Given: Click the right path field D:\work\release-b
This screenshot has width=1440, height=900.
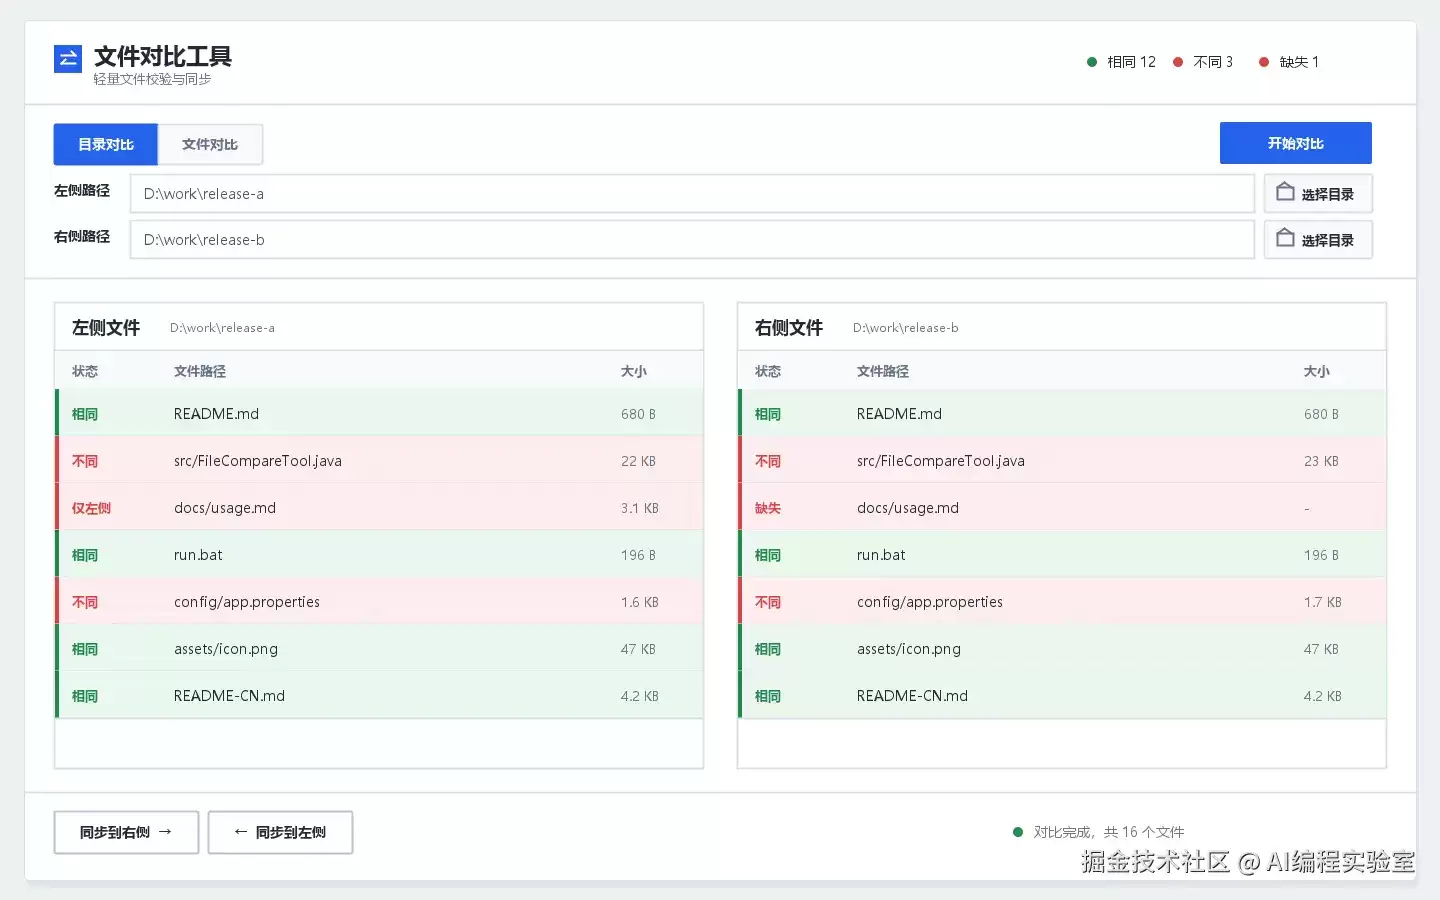Looking at the screenshot, I should pyautogui.click(x=692, y=240).
